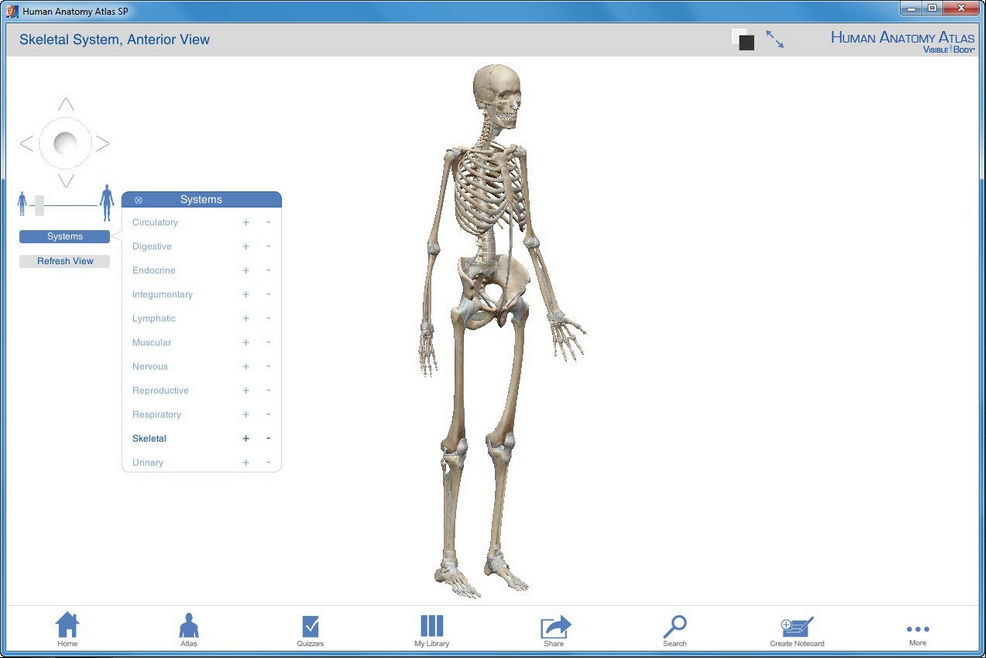Click the skeleton's skull in 3D view
986x658 pixels.
498,94
